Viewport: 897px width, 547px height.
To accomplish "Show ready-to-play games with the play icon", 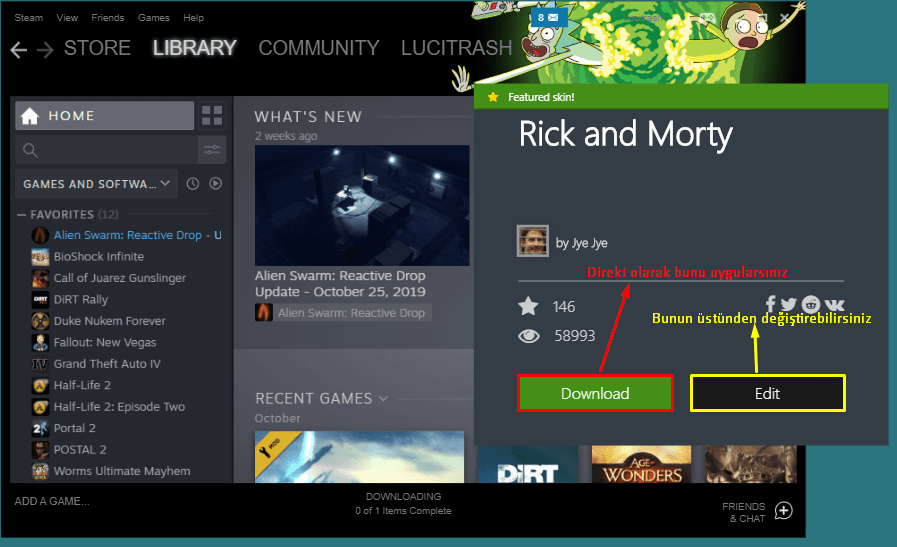I will click(x=216, y=184).
